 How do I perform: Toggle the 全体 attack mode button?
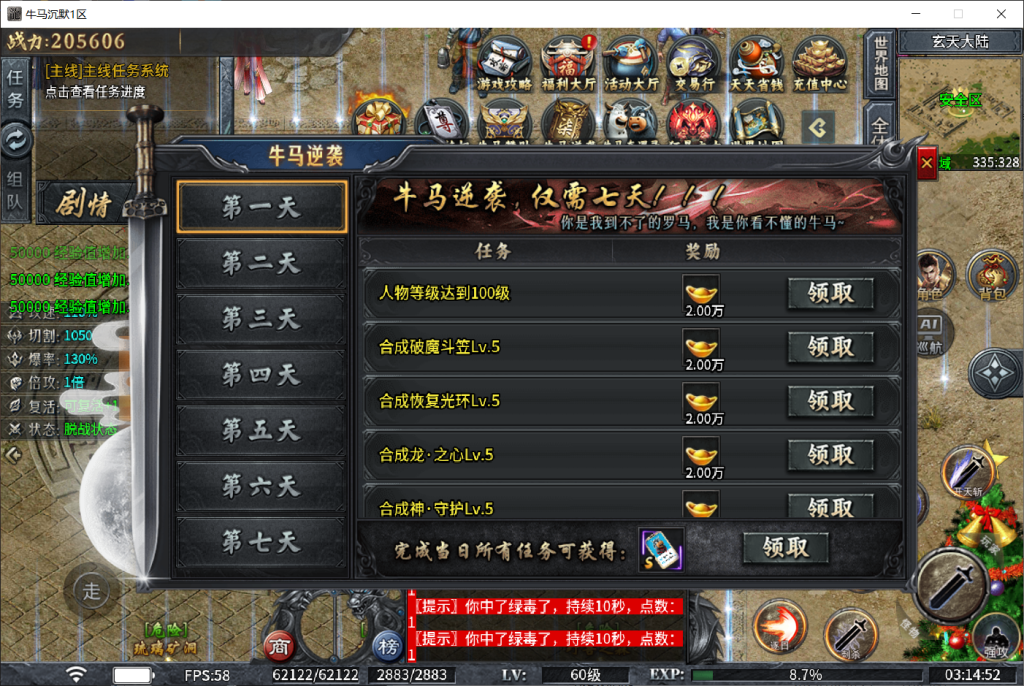(x=880, y=124)
